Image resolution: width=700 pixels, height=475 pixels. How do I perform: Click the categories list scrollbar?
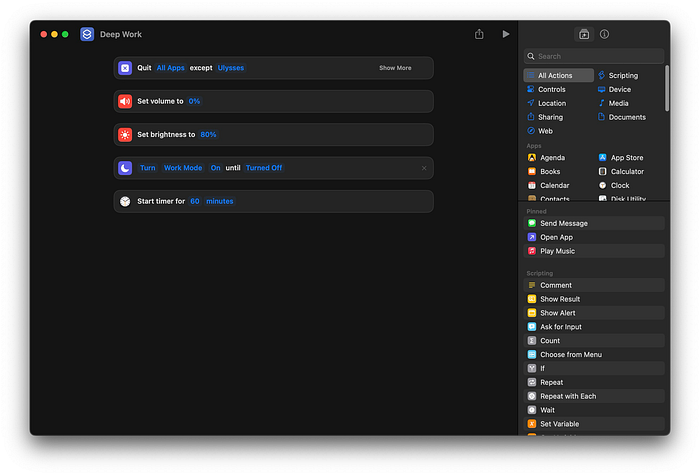click(667, 88)
